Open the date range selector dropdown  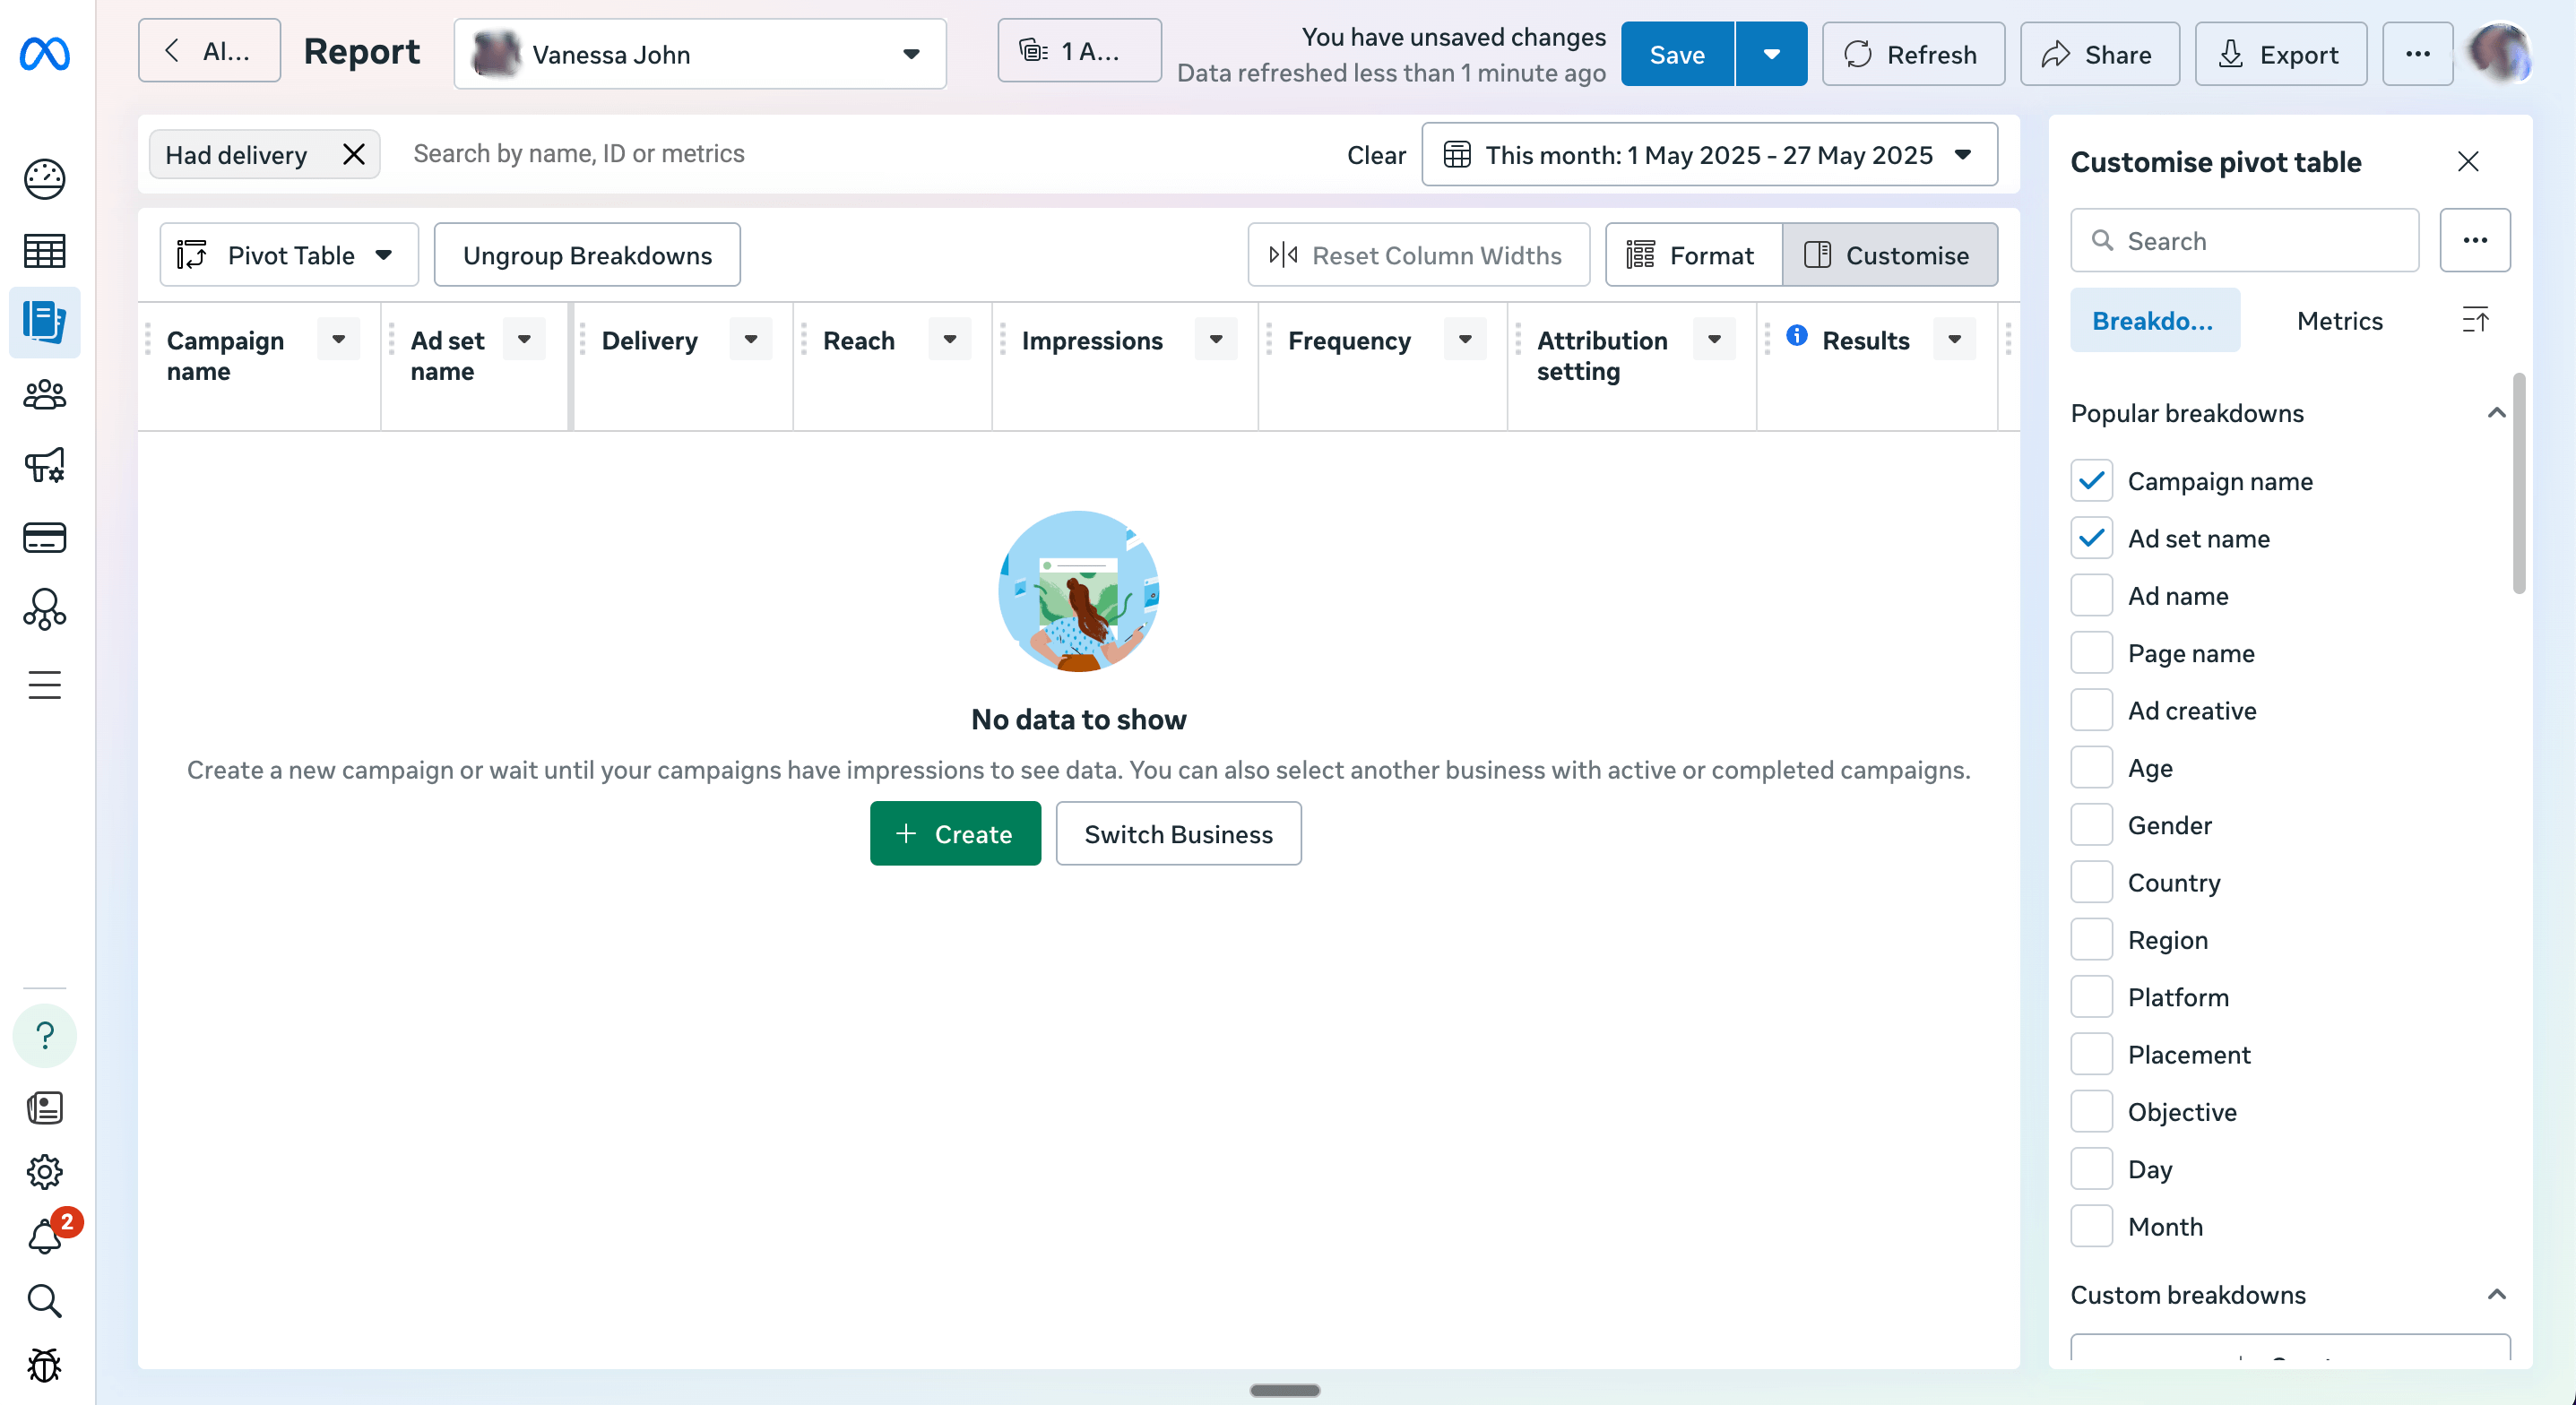[x=1964, y=155]
